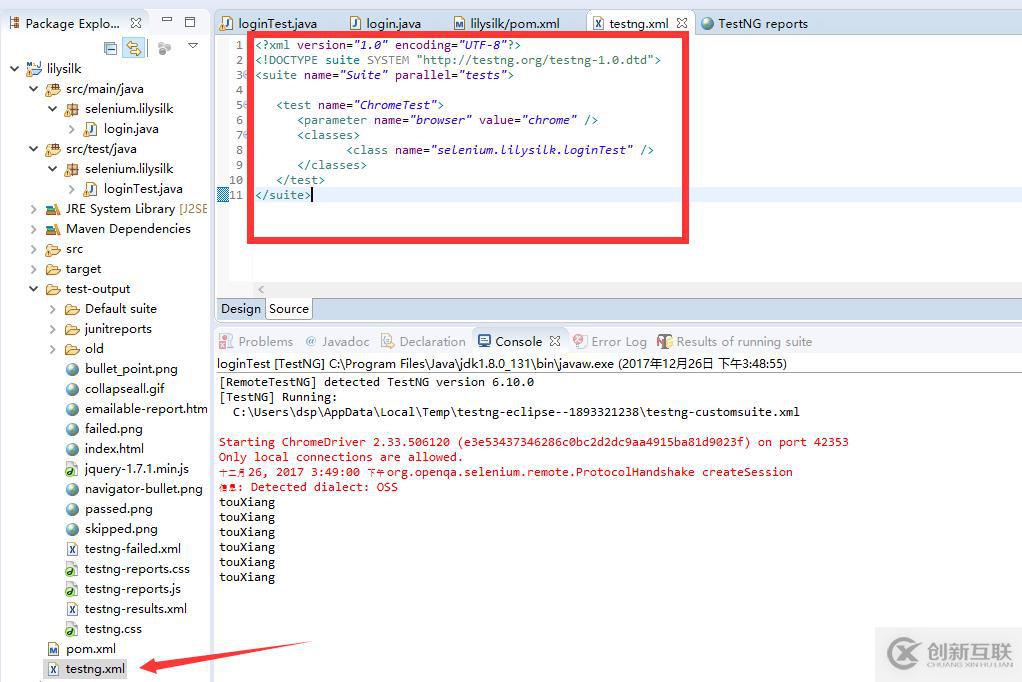The image size is (1022, 682).
Task: Open the Error Log view tab
Action: pos(610,342)
